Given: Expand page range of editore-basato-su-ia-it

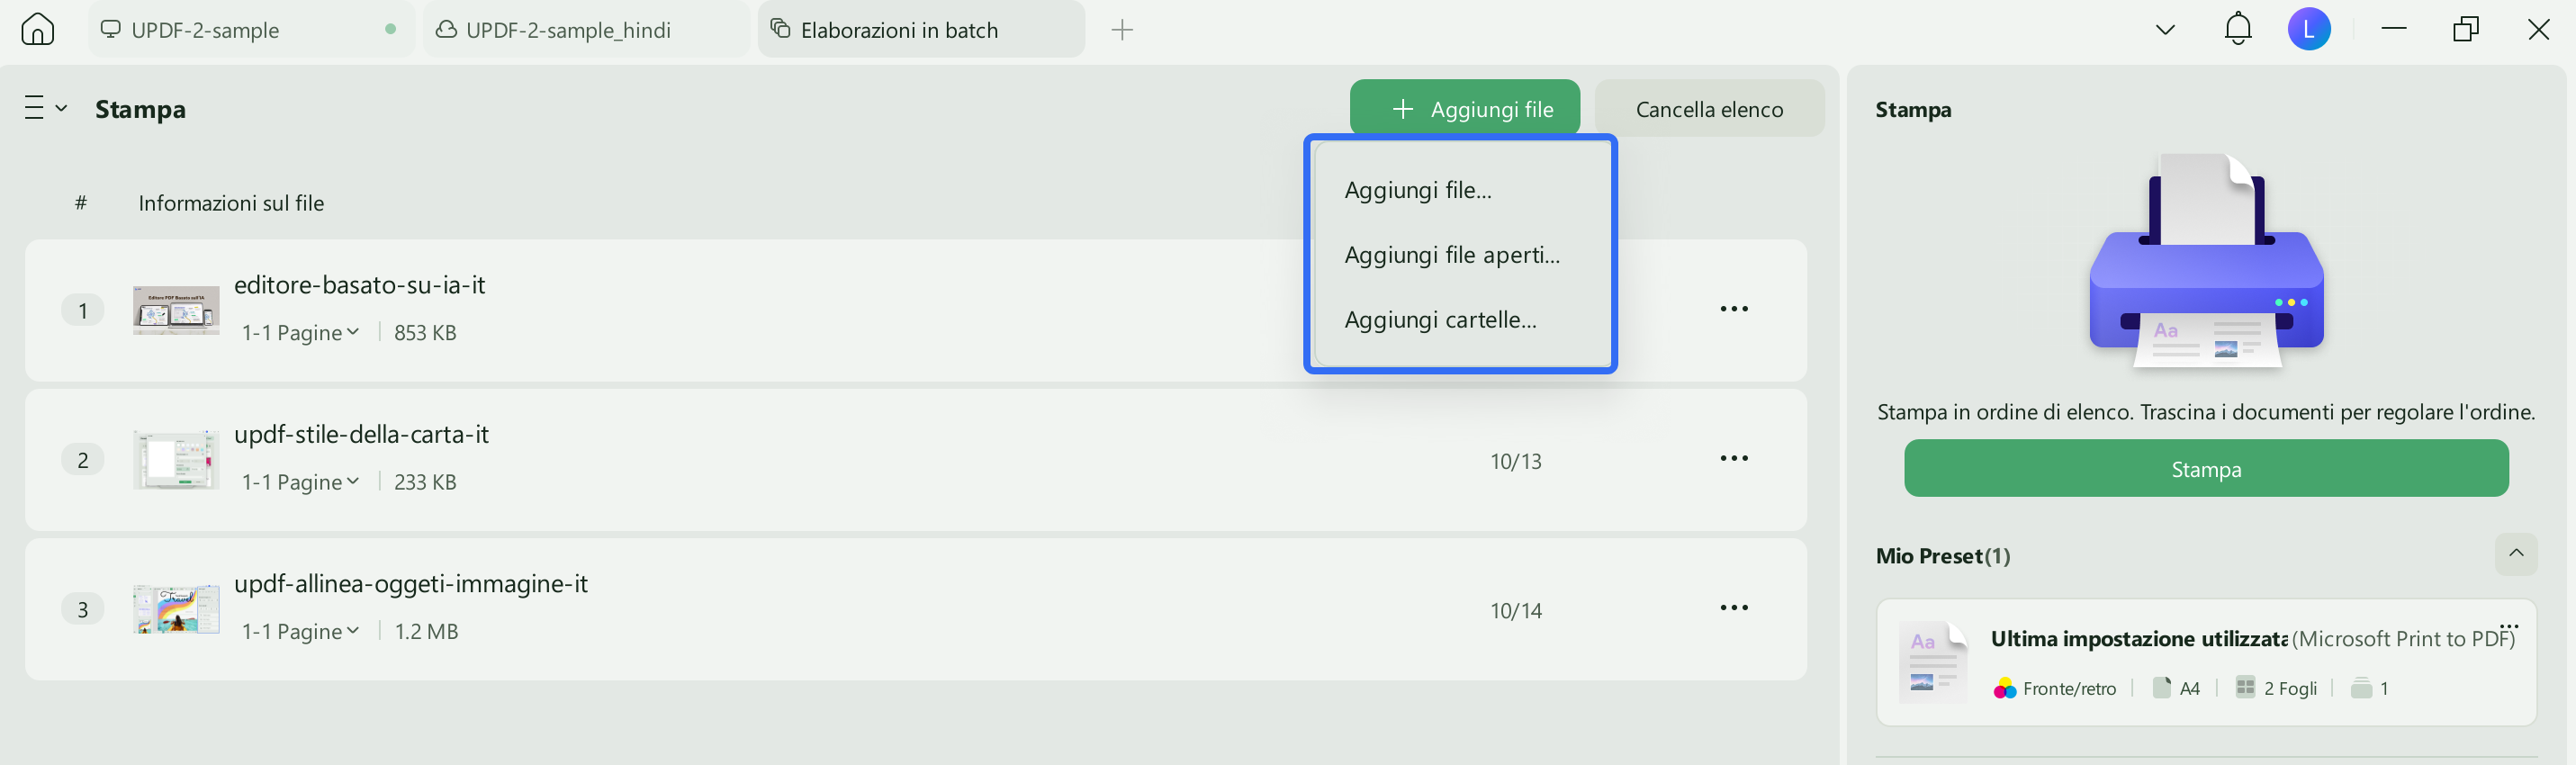Looking at the screenshot, I should click(300, 333).
